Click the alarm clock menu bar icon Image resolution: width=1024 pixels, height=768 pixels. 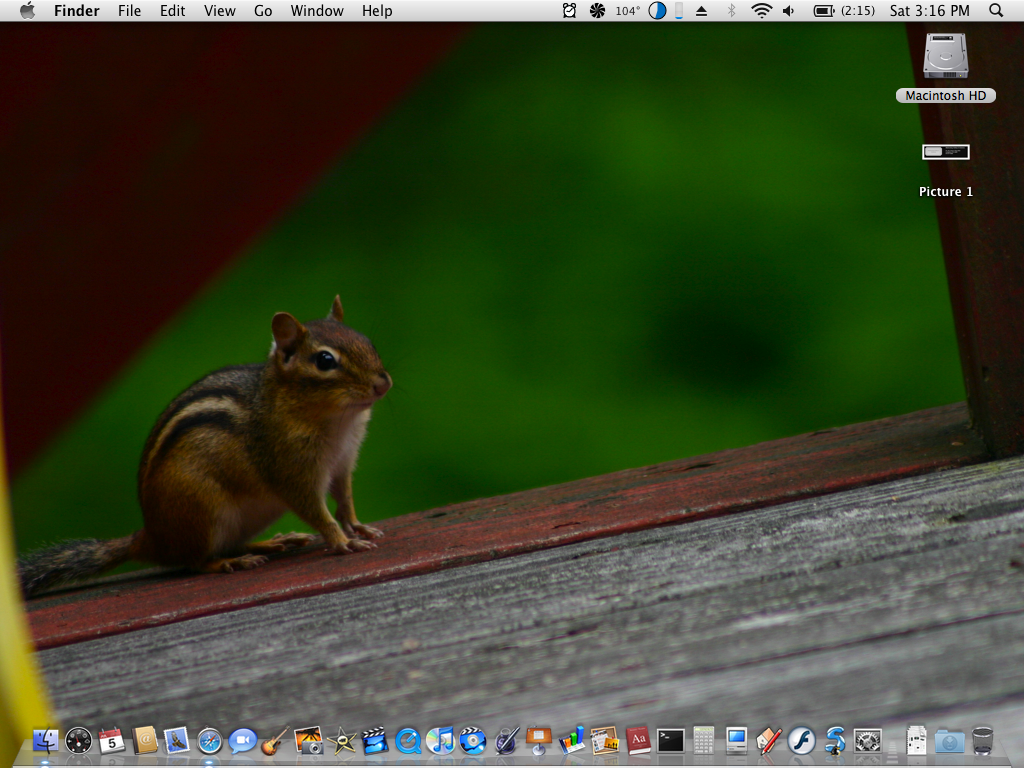[569, 10]
